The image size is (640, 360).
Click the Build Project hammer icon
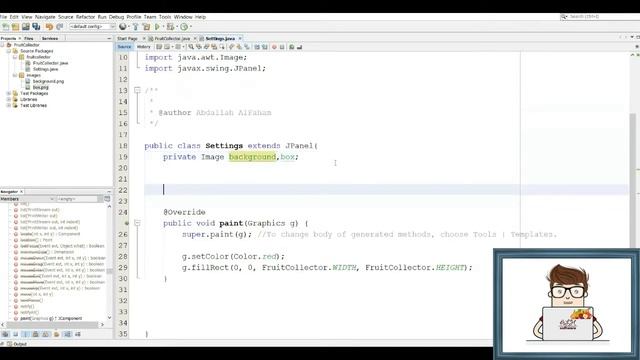click(136, 27)
